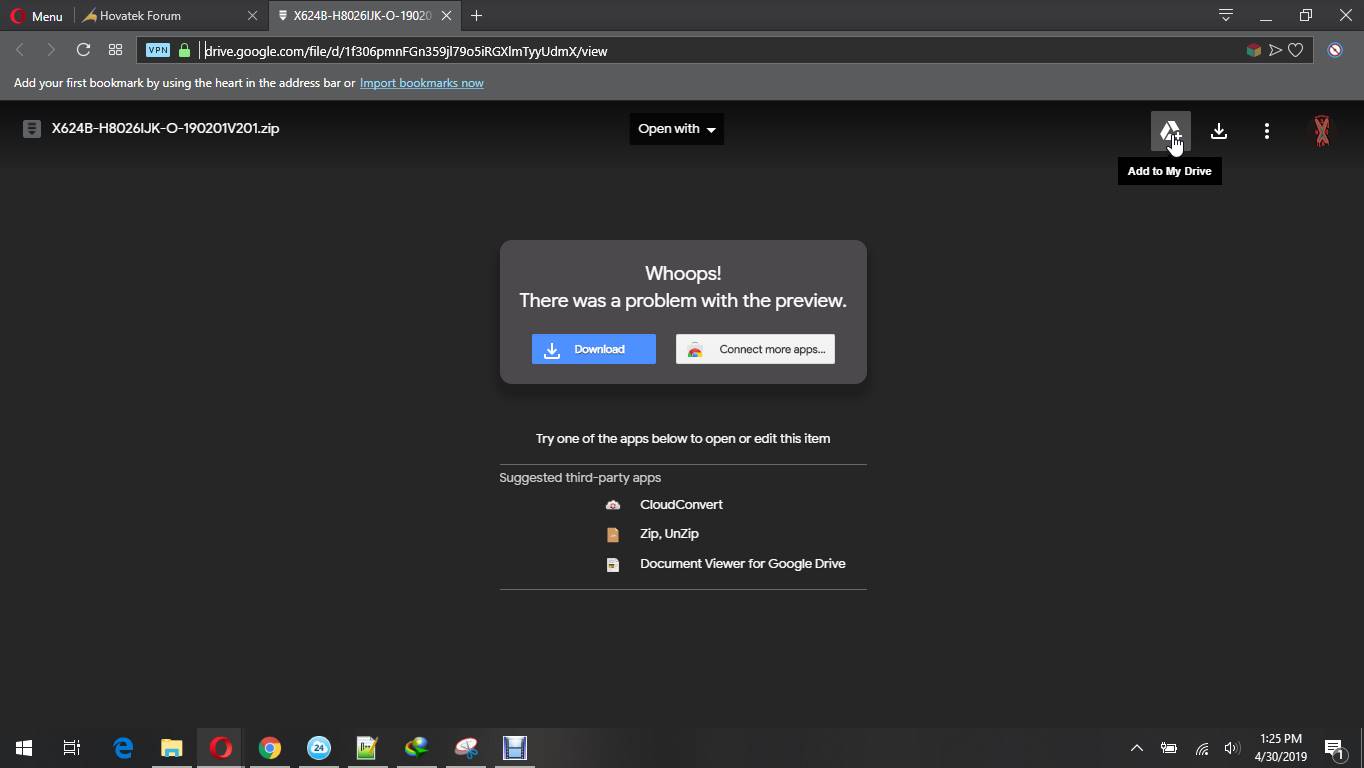Open the More actions three-dot menu
1364x768 pixels.
tap(1266, 130)
